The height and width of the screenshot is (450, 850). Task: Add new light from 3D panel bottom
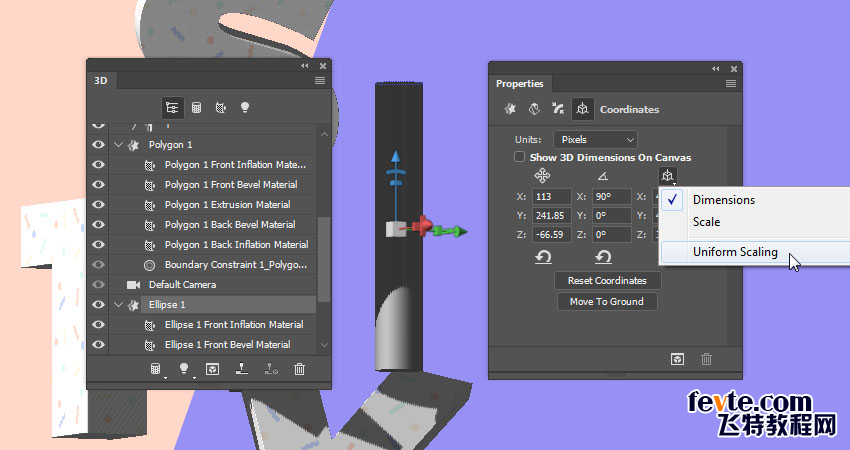coord(184,369)
